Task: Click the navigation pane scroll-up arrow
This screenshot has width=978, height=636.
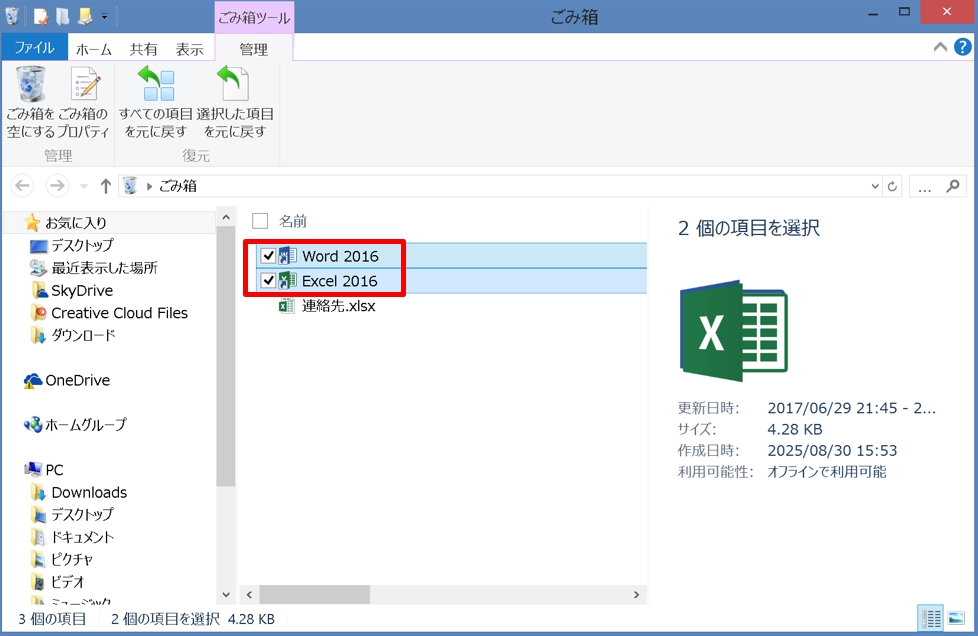Action: (226, 217)
